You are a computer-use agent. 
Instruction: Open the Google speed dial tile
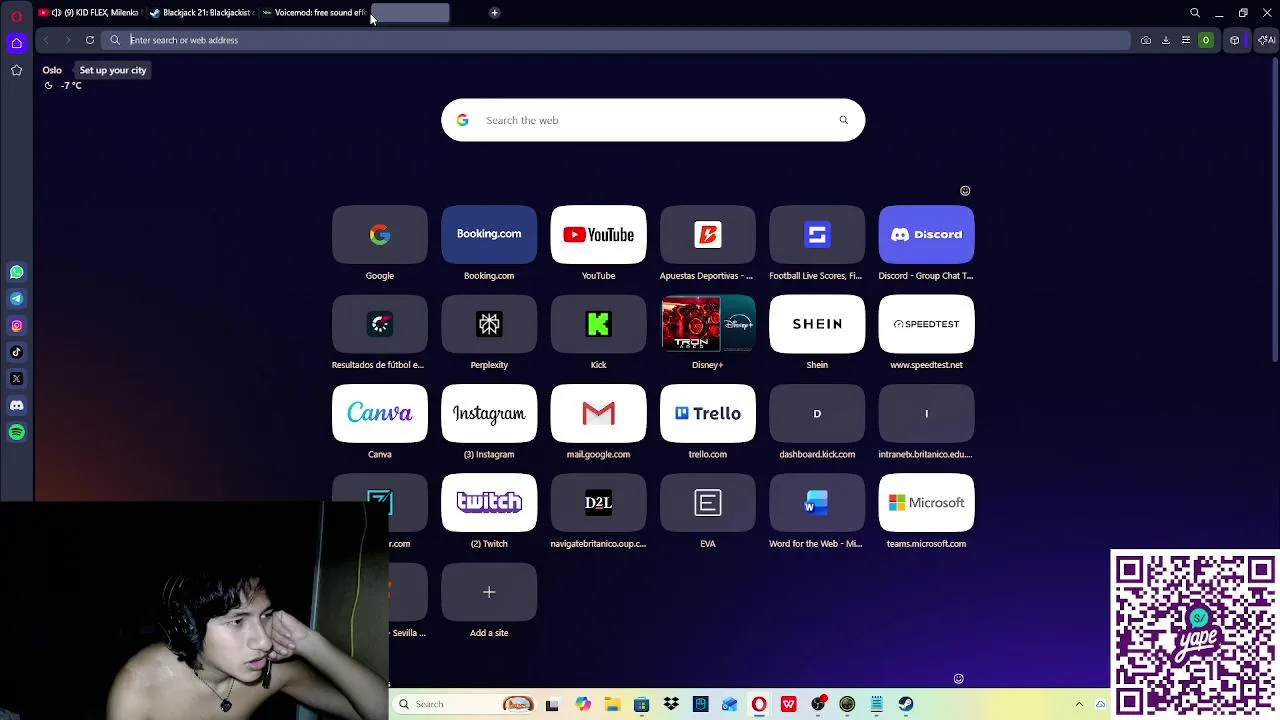(x=380, y=235)
